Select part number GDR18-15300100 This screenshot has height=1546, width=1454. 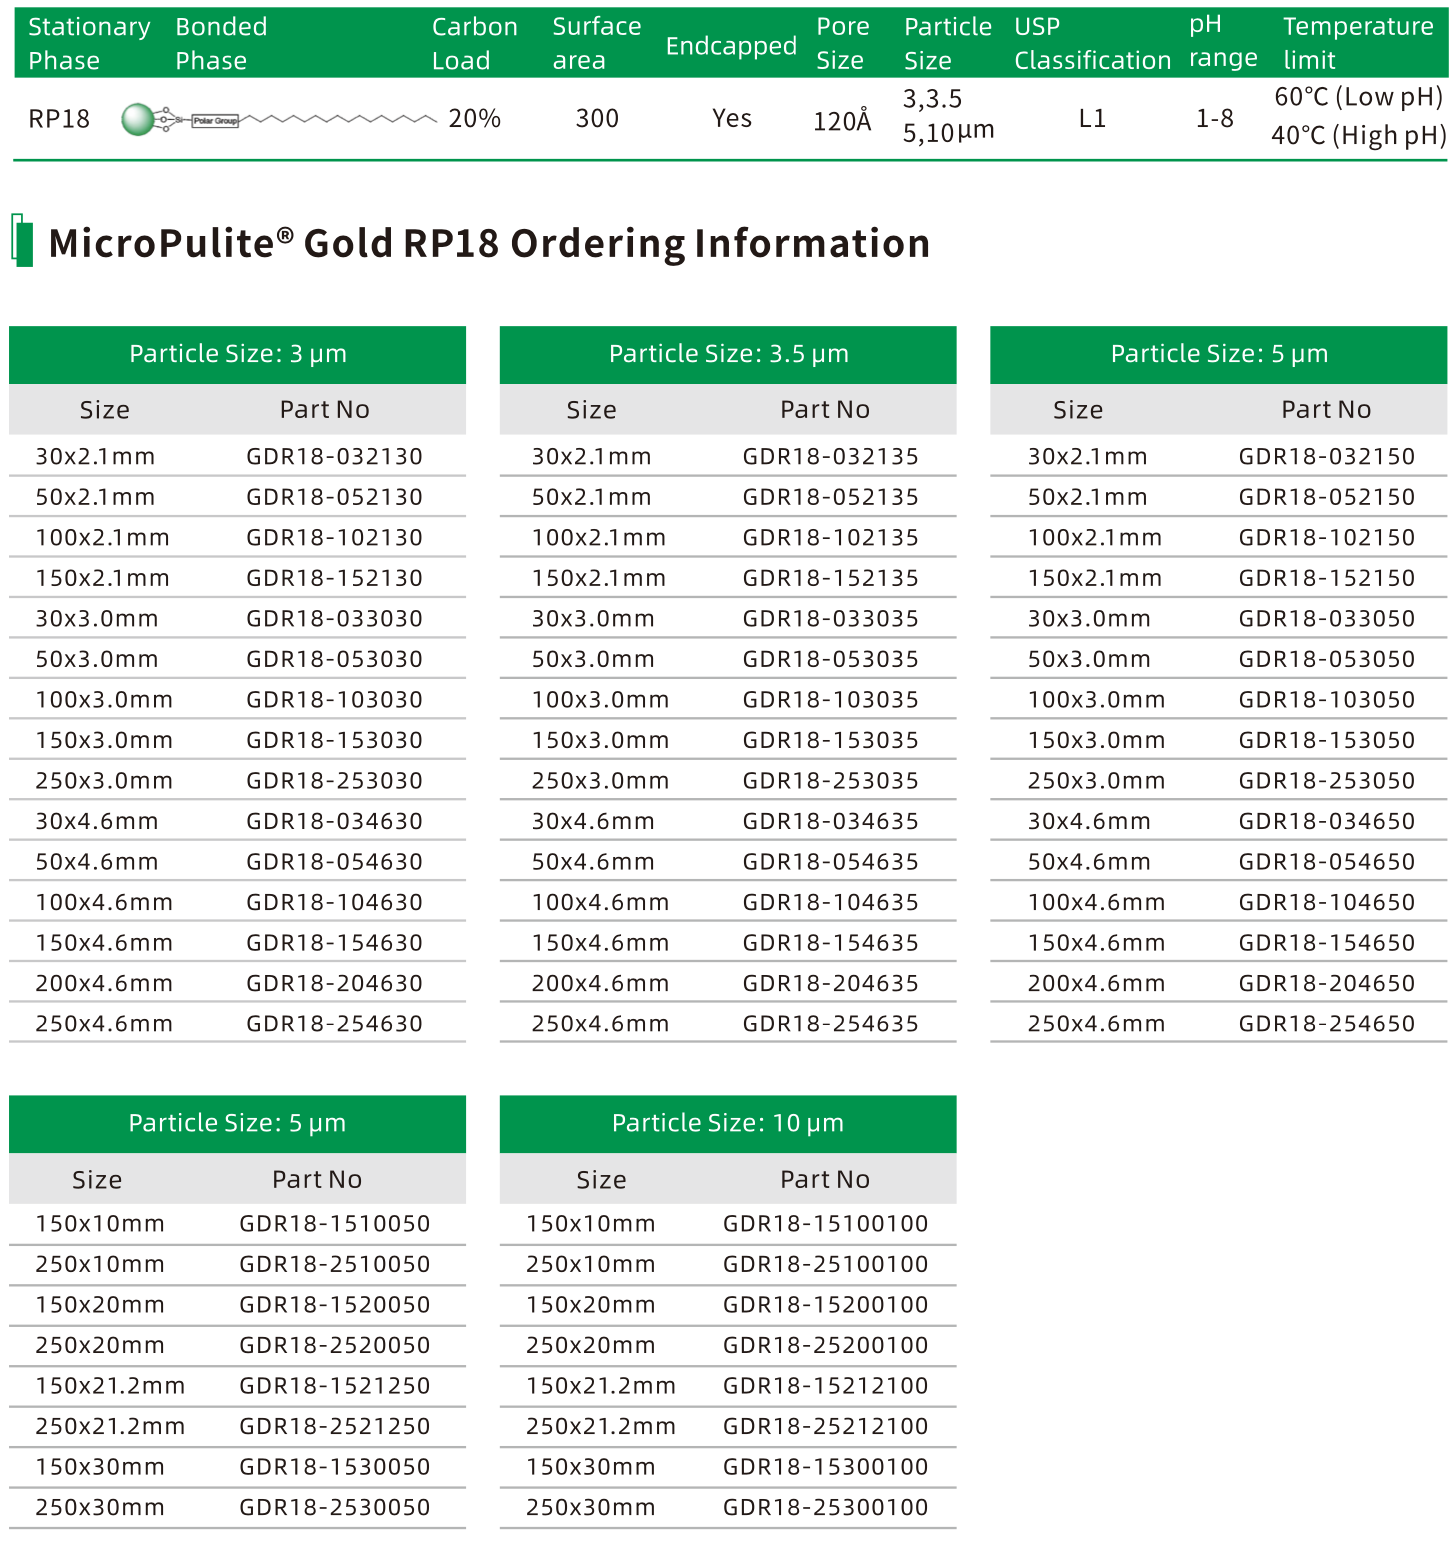(x=825, y=1466)
